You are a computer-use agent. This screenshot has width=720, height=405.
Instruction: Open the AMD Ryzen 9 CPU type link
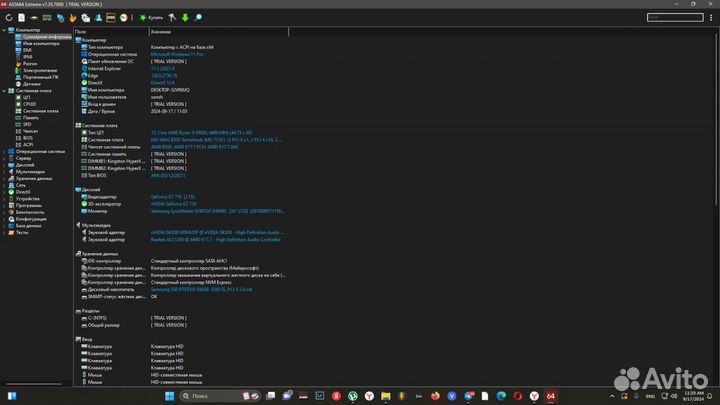click(201, 132)
